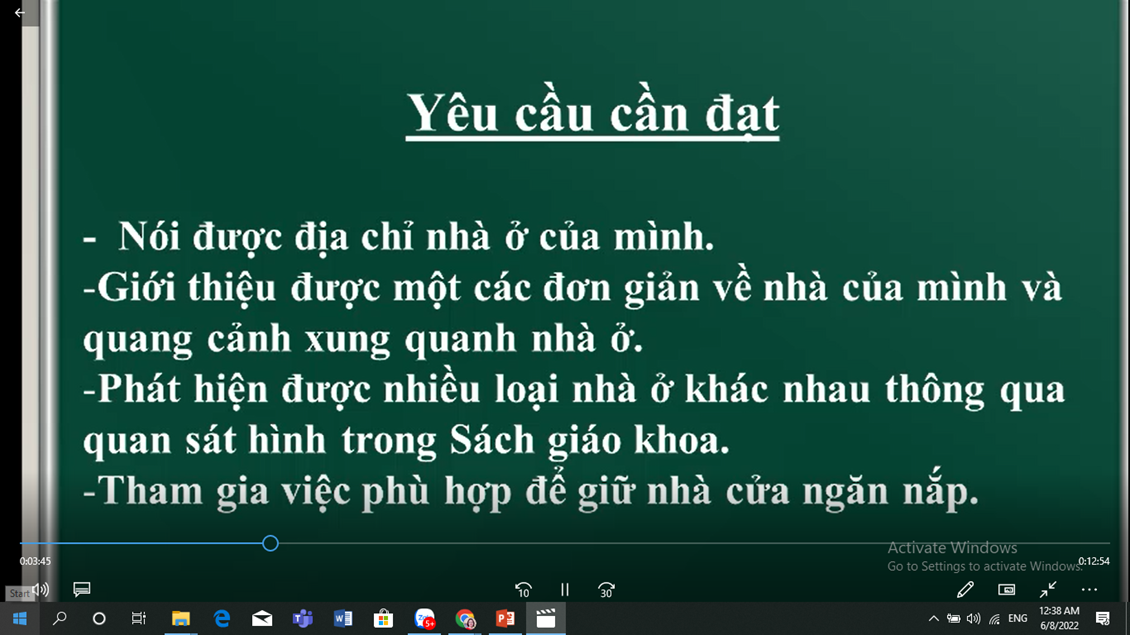Open Microsoft Teams from taskbar
The height and width of the screenshot is (635, 1130).
coord(302,619)
